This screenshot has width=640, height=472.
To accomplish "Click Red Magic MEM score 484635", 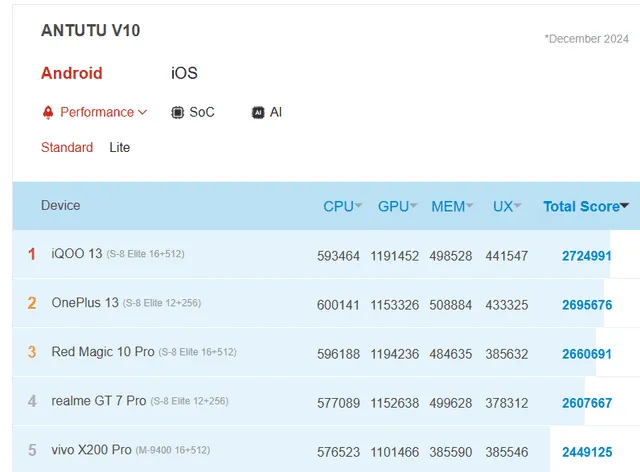I will coord(451,354).
